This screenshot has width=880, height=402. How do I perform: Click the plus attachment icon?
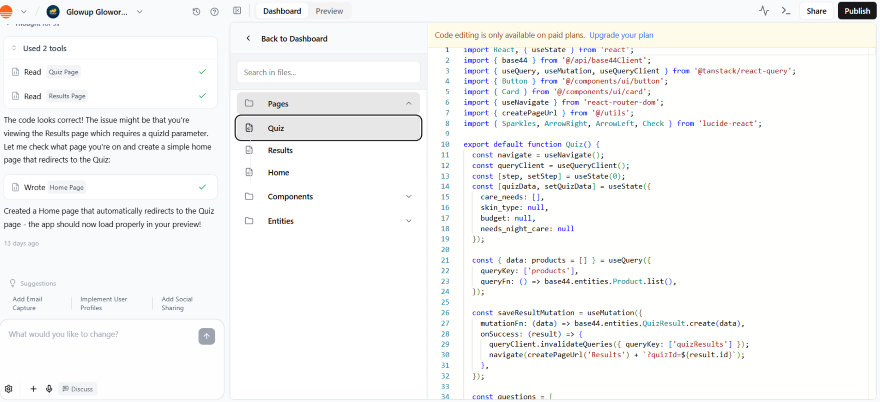coord(33,389)
